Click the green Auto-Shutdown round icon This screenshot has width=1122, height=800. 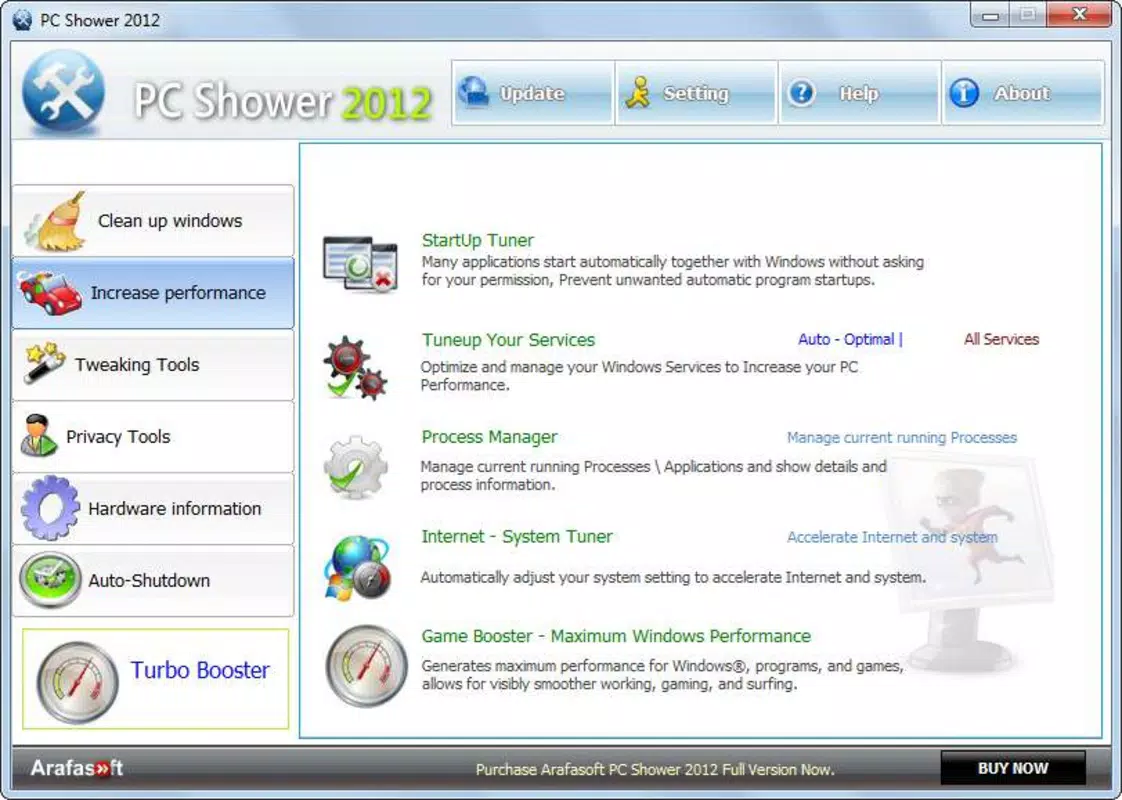coord(50,580)
